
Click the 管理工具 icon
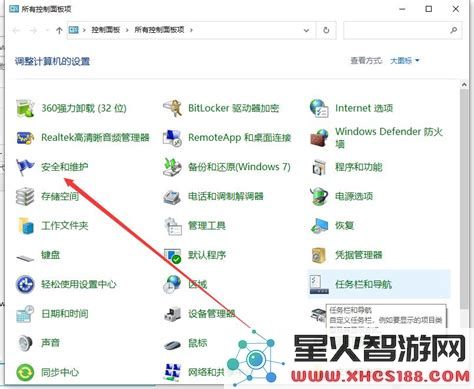tap(173, 226)
